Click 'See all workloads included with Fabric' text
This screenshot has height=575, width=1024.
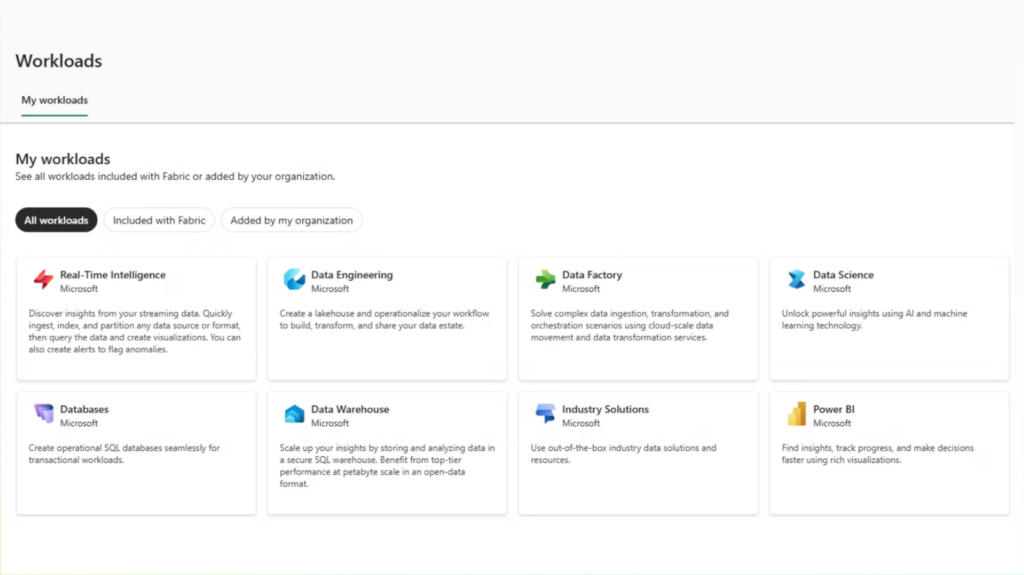175,176
